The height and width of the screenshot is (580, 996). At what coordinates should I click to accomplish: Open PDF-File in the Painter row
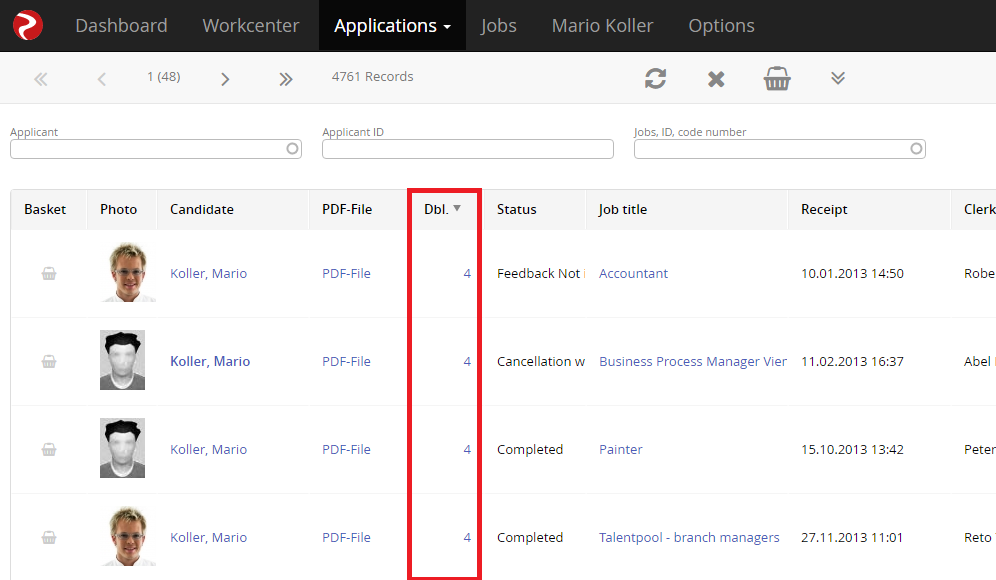pyautogui.click(x=346, y=449)
